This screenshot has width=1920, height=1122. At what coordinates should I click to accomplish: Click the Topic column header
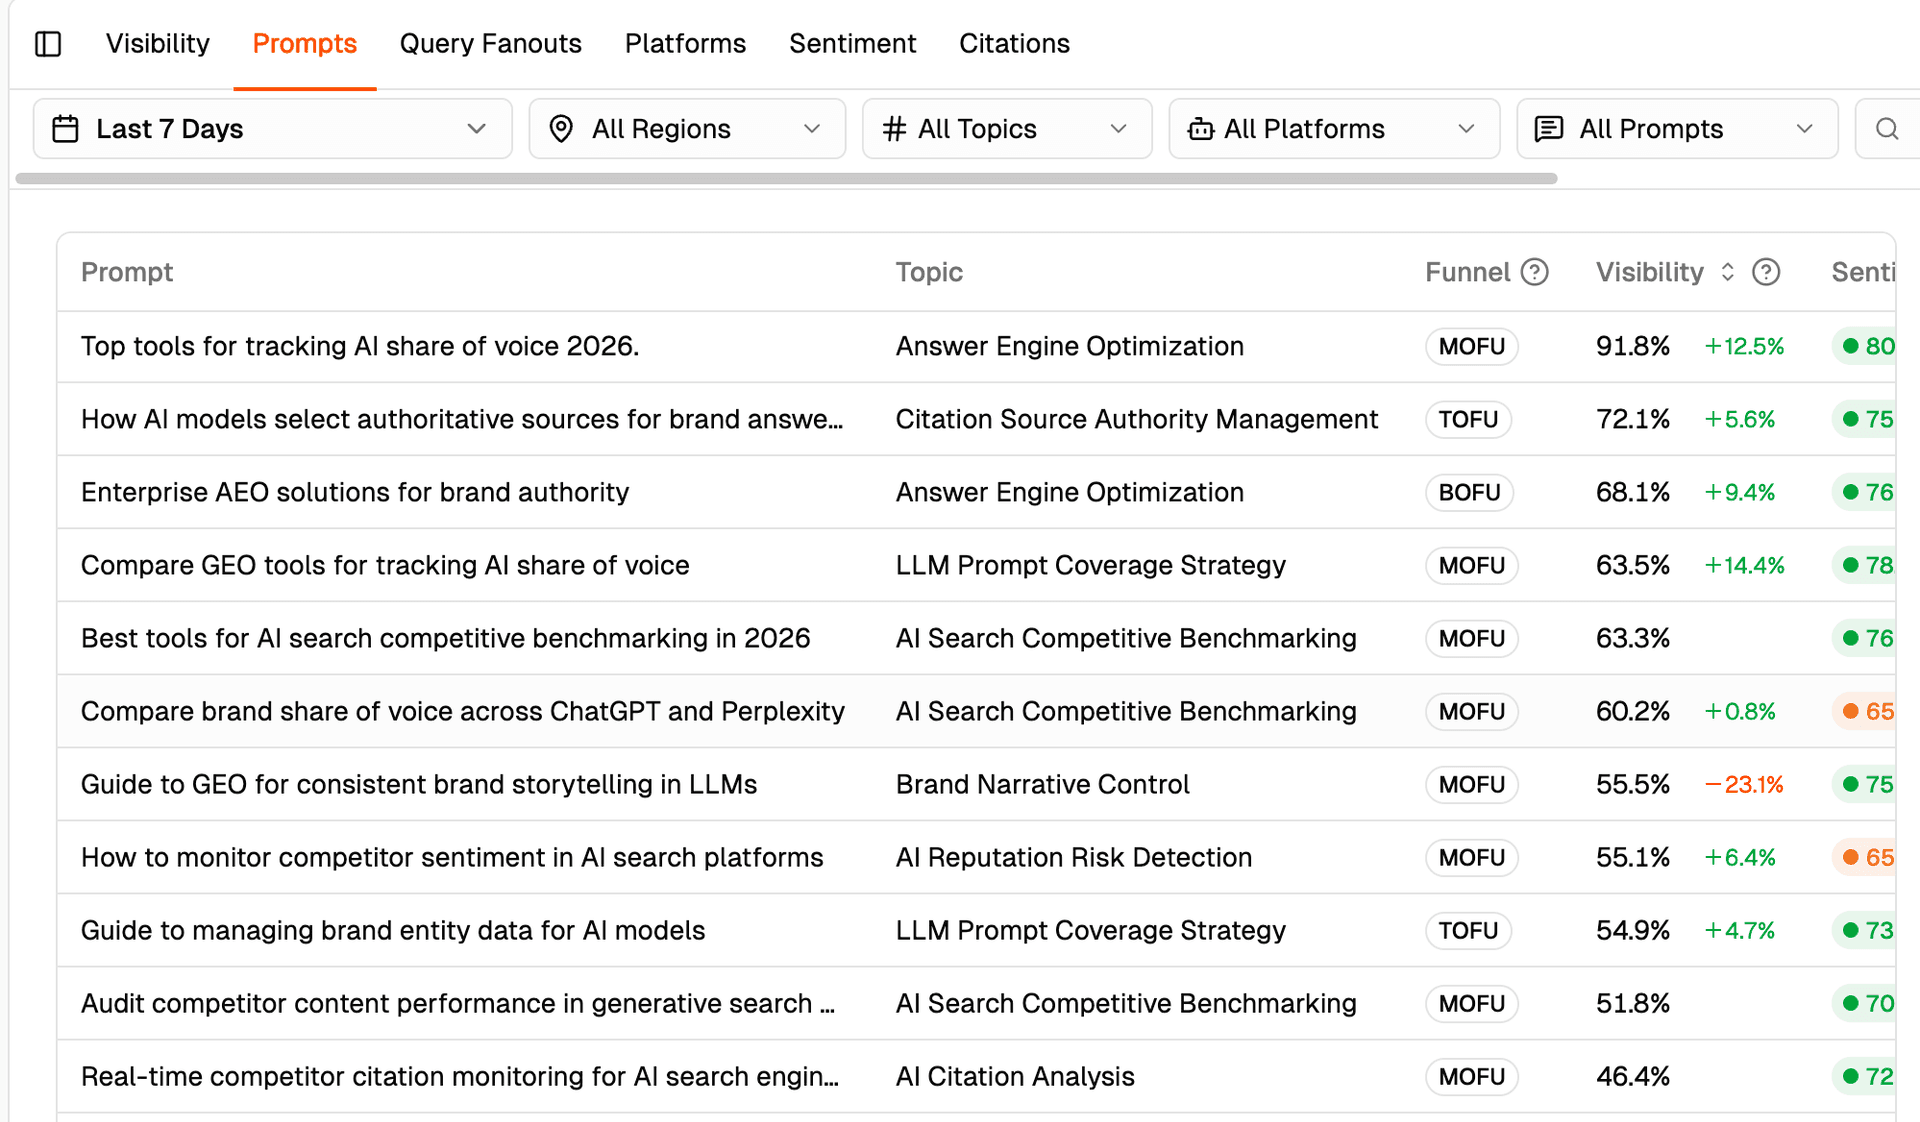(929, 272)
